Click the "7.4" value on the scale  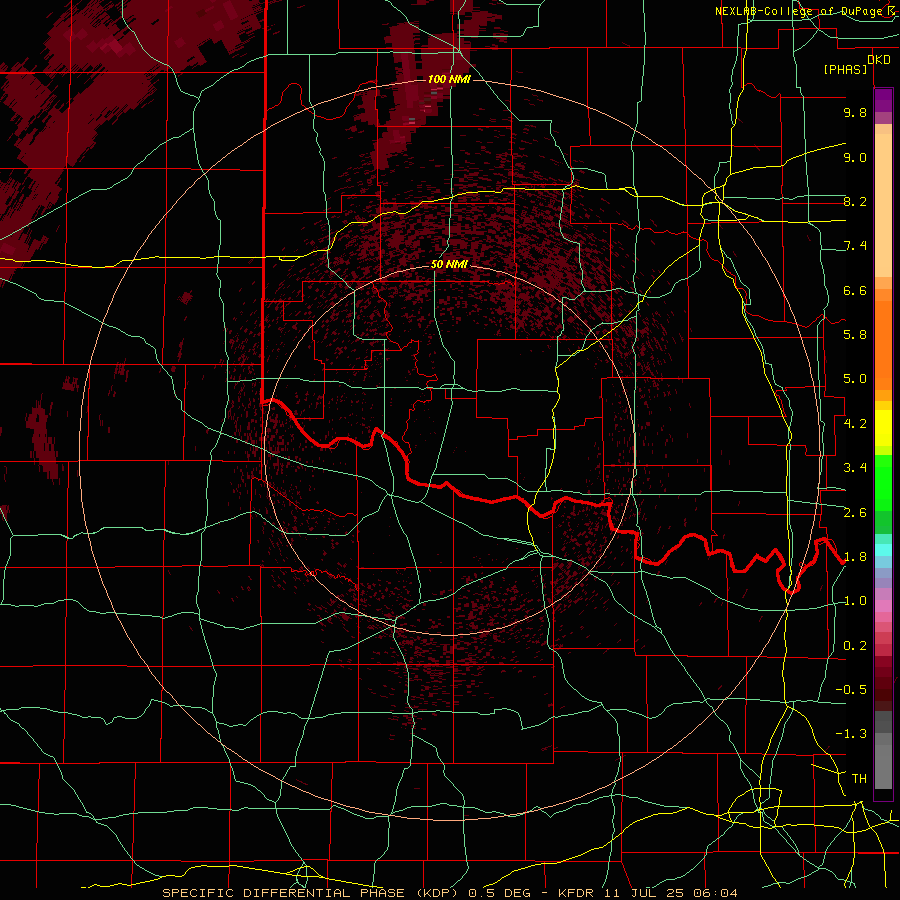pos(855,246)
